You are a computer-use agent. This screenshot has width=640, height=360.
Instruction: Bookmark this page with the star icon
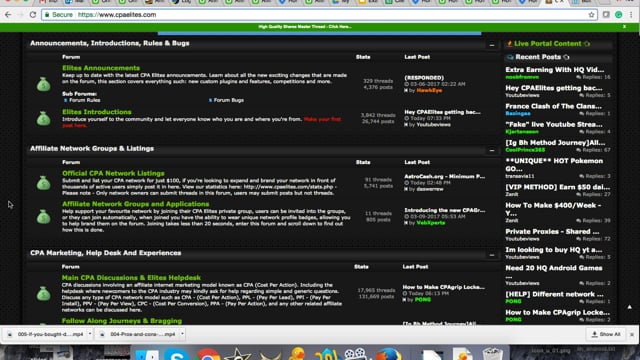pyautogui.click(x=591, y=15)
